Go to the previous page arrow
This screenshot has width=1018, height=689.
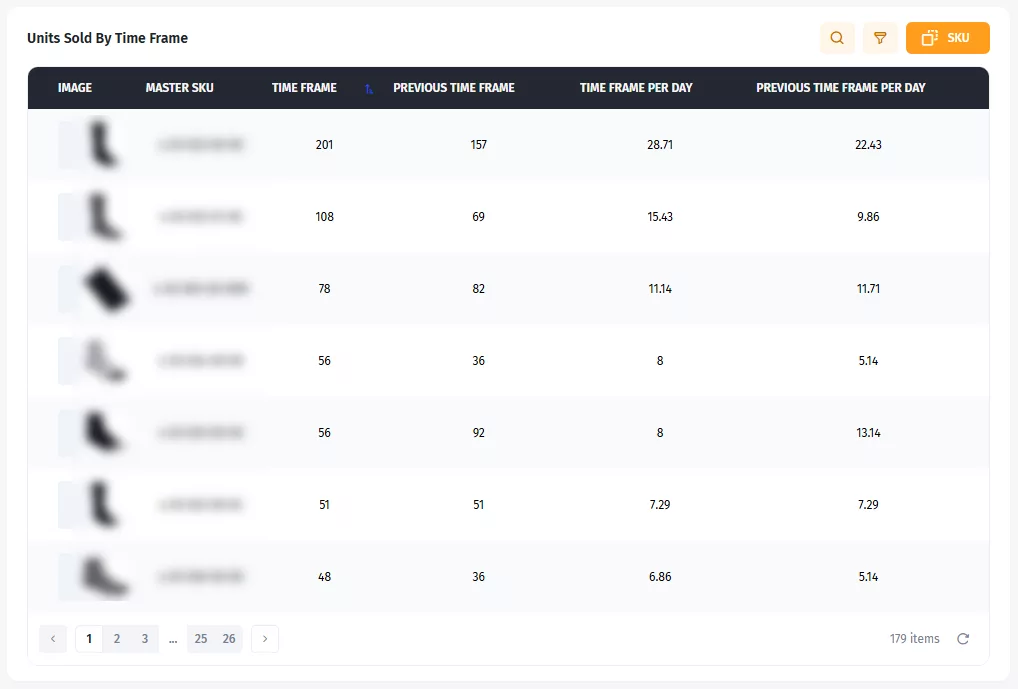(x=53, y=639)
